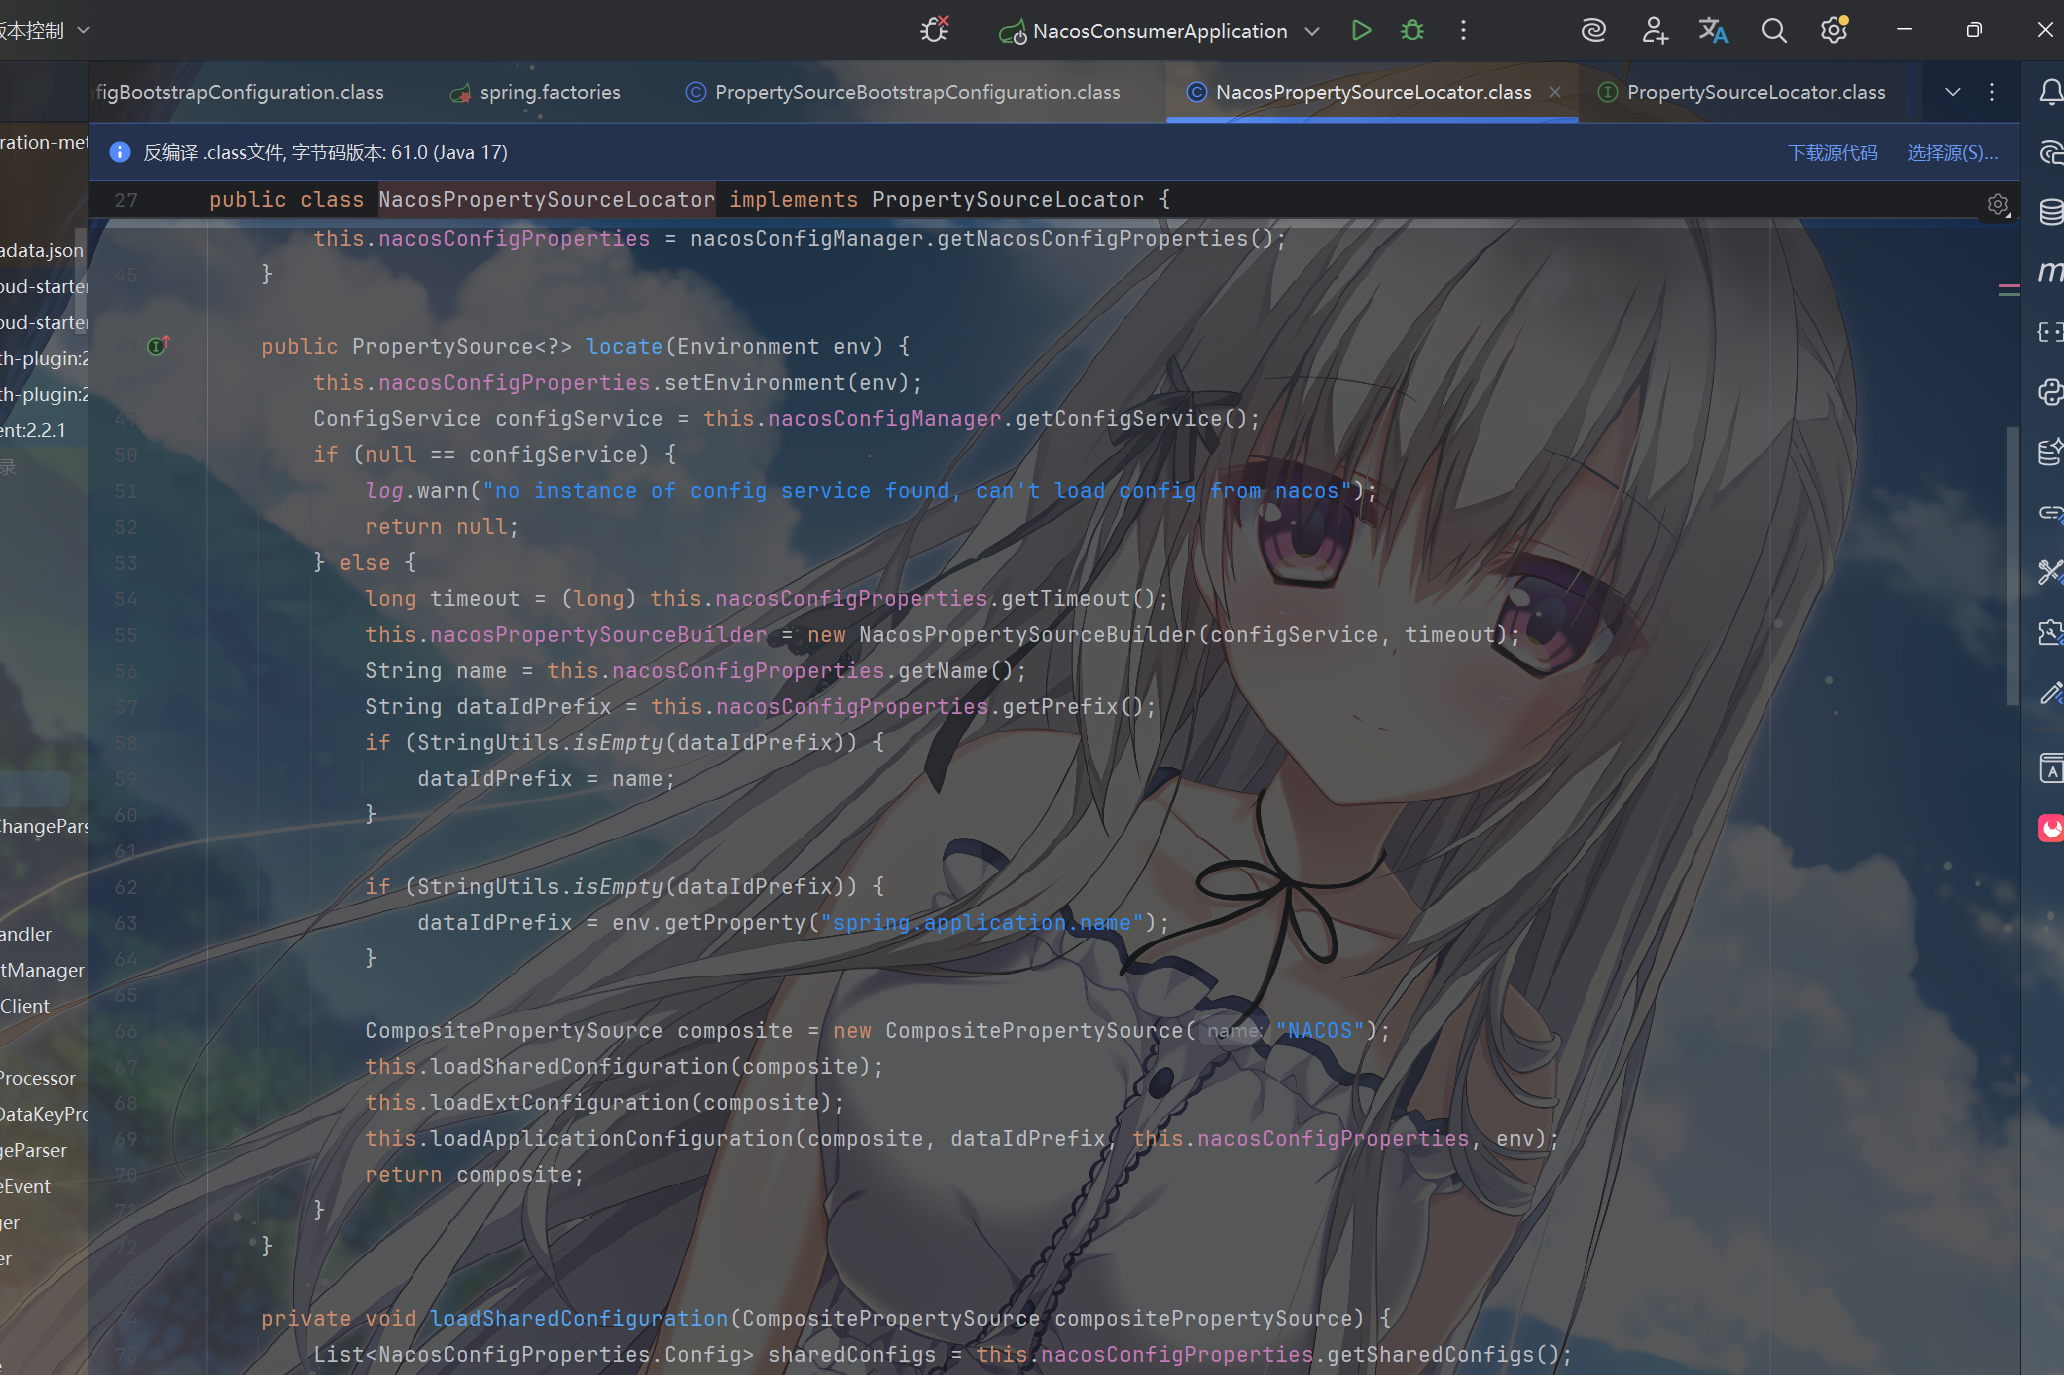Click the link-chain plugin icon in right sidebar

(x=2050, y=512)
